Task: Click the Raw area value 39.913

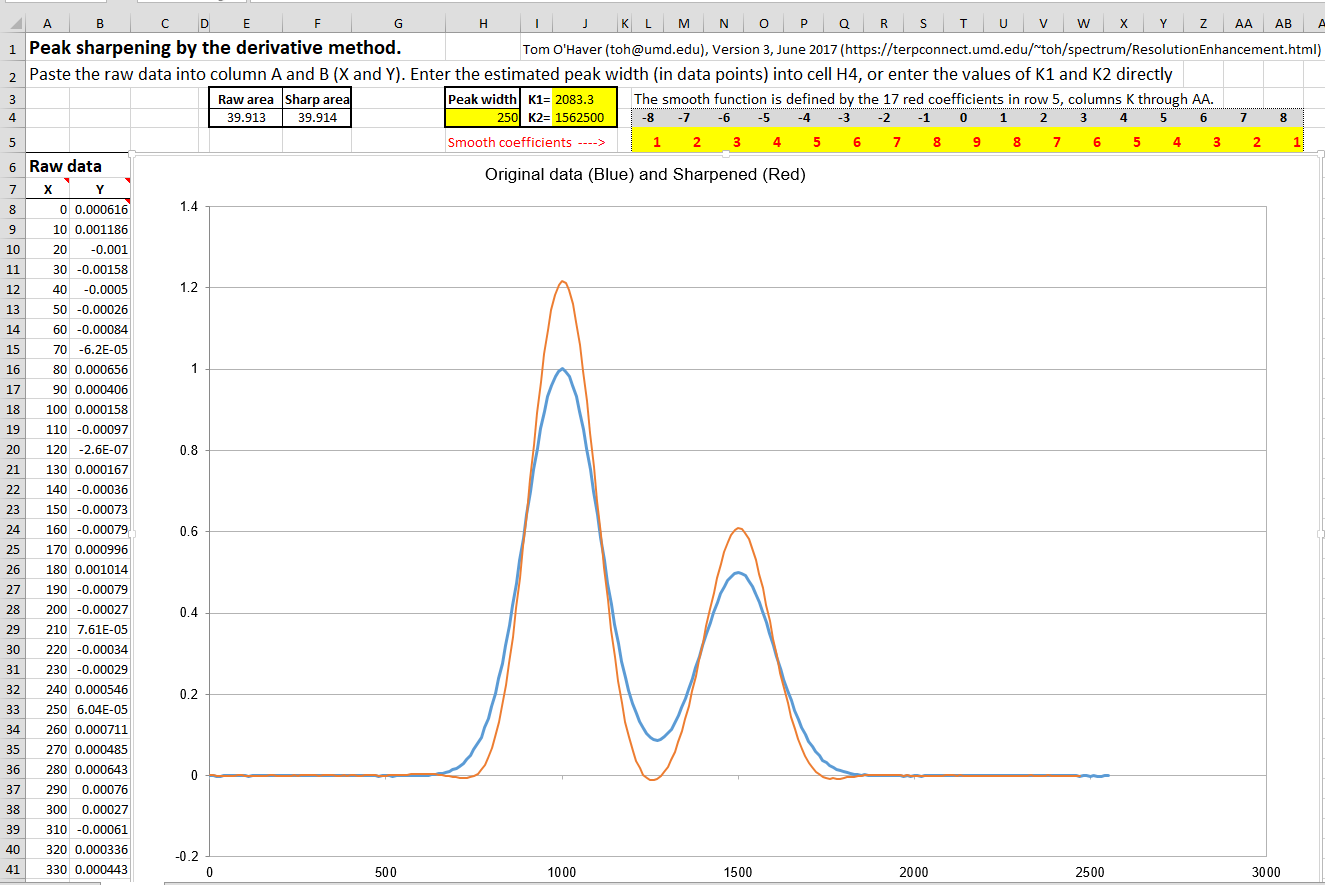Action: tap(245, 117)
